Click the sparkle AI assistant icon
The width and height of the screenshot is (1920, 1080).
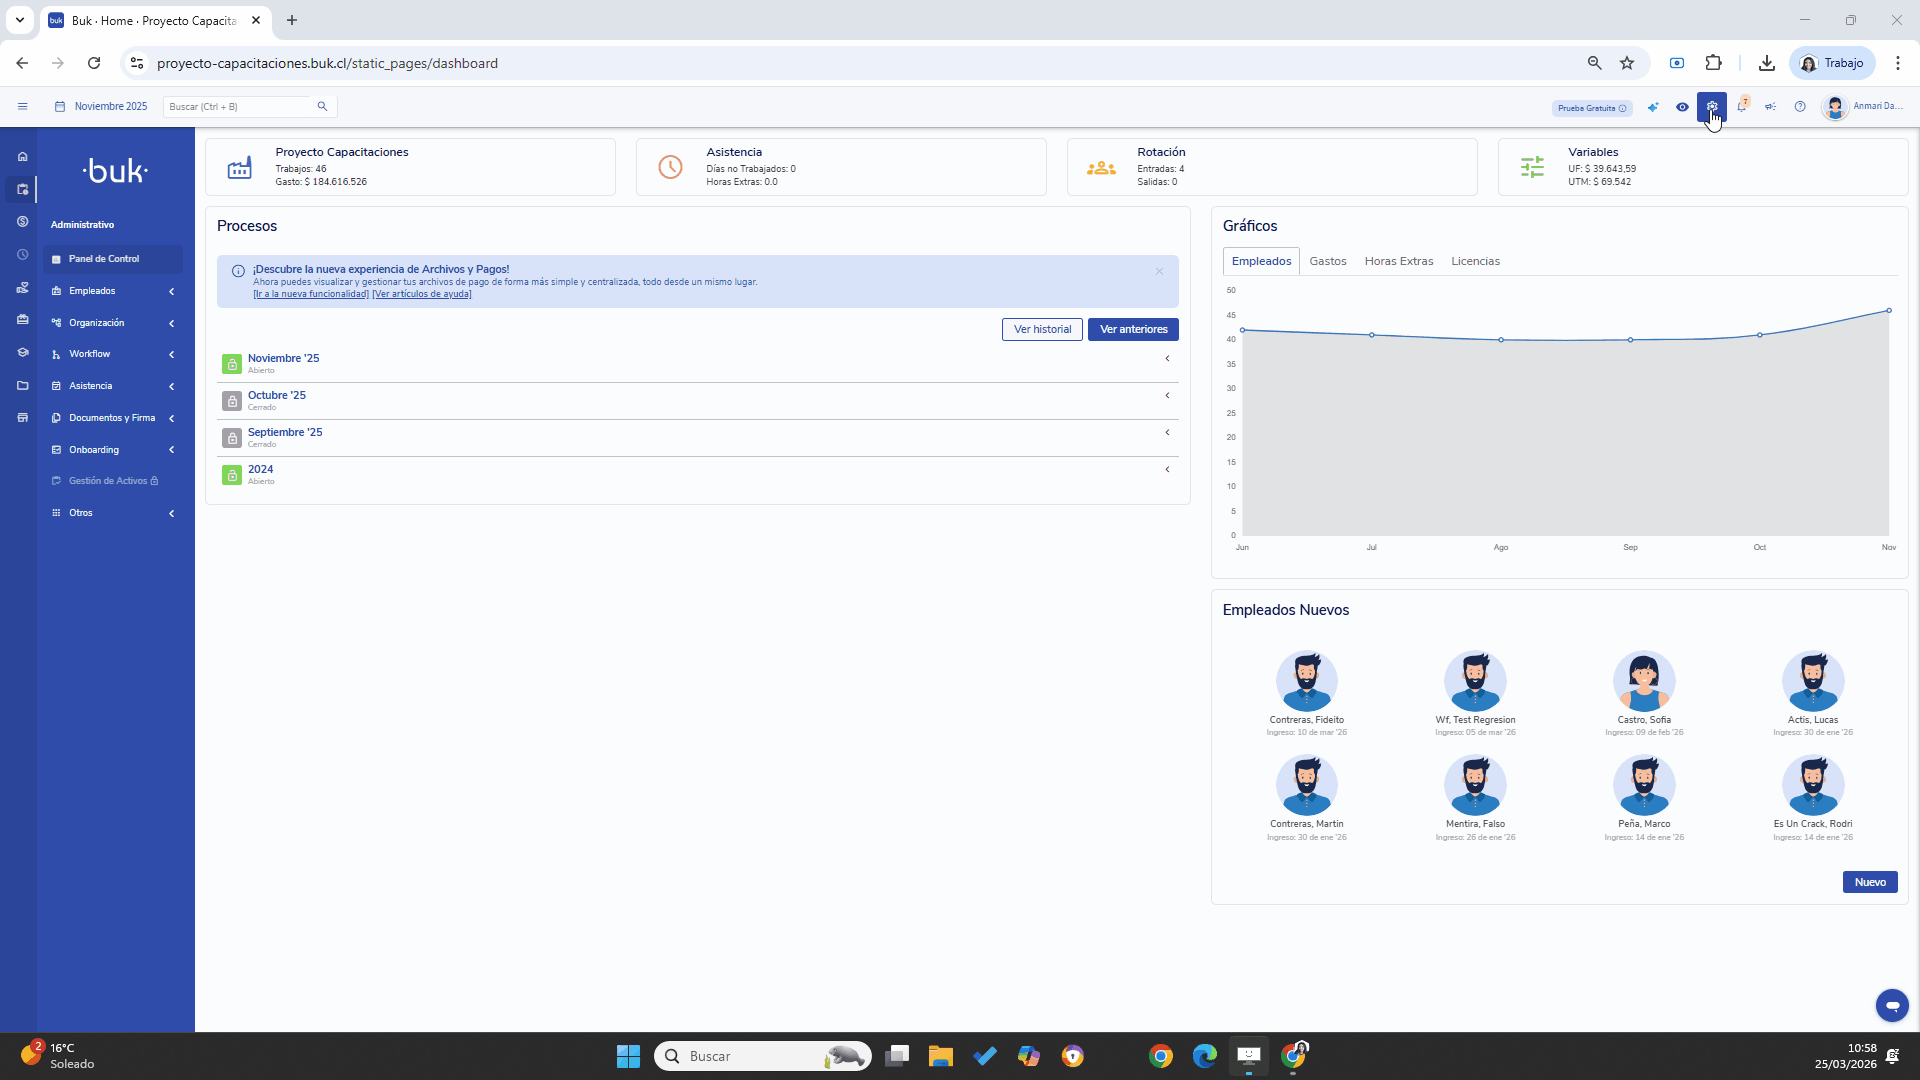(x=1653, y=107)
